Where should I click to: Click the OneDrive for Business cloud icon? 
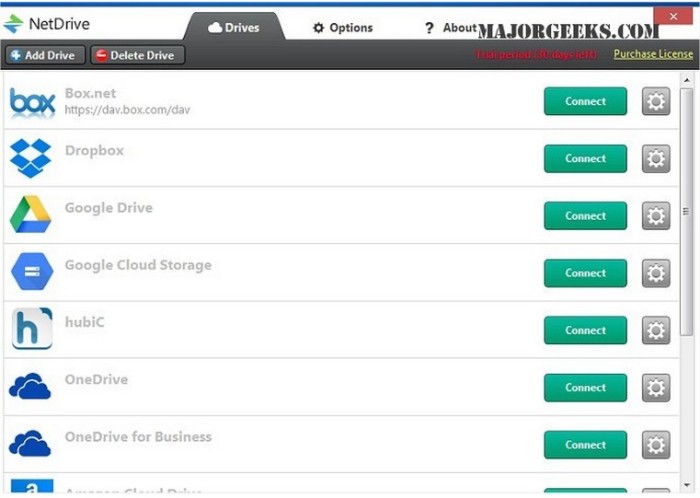click(30, 443)
